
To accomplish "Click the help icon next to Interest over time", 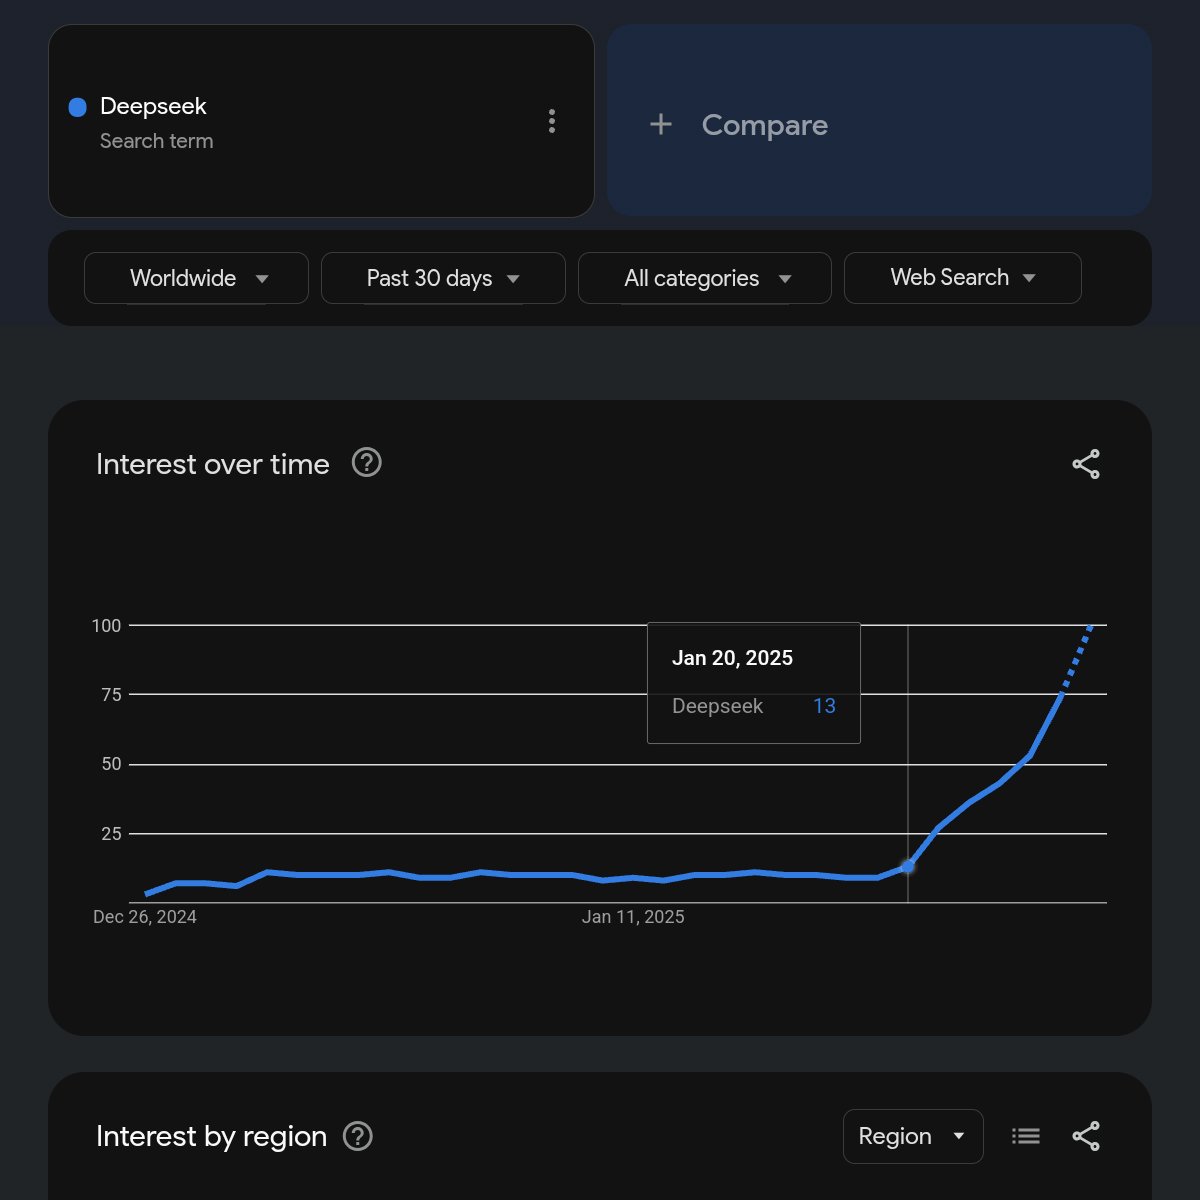I will click(366, 462).
